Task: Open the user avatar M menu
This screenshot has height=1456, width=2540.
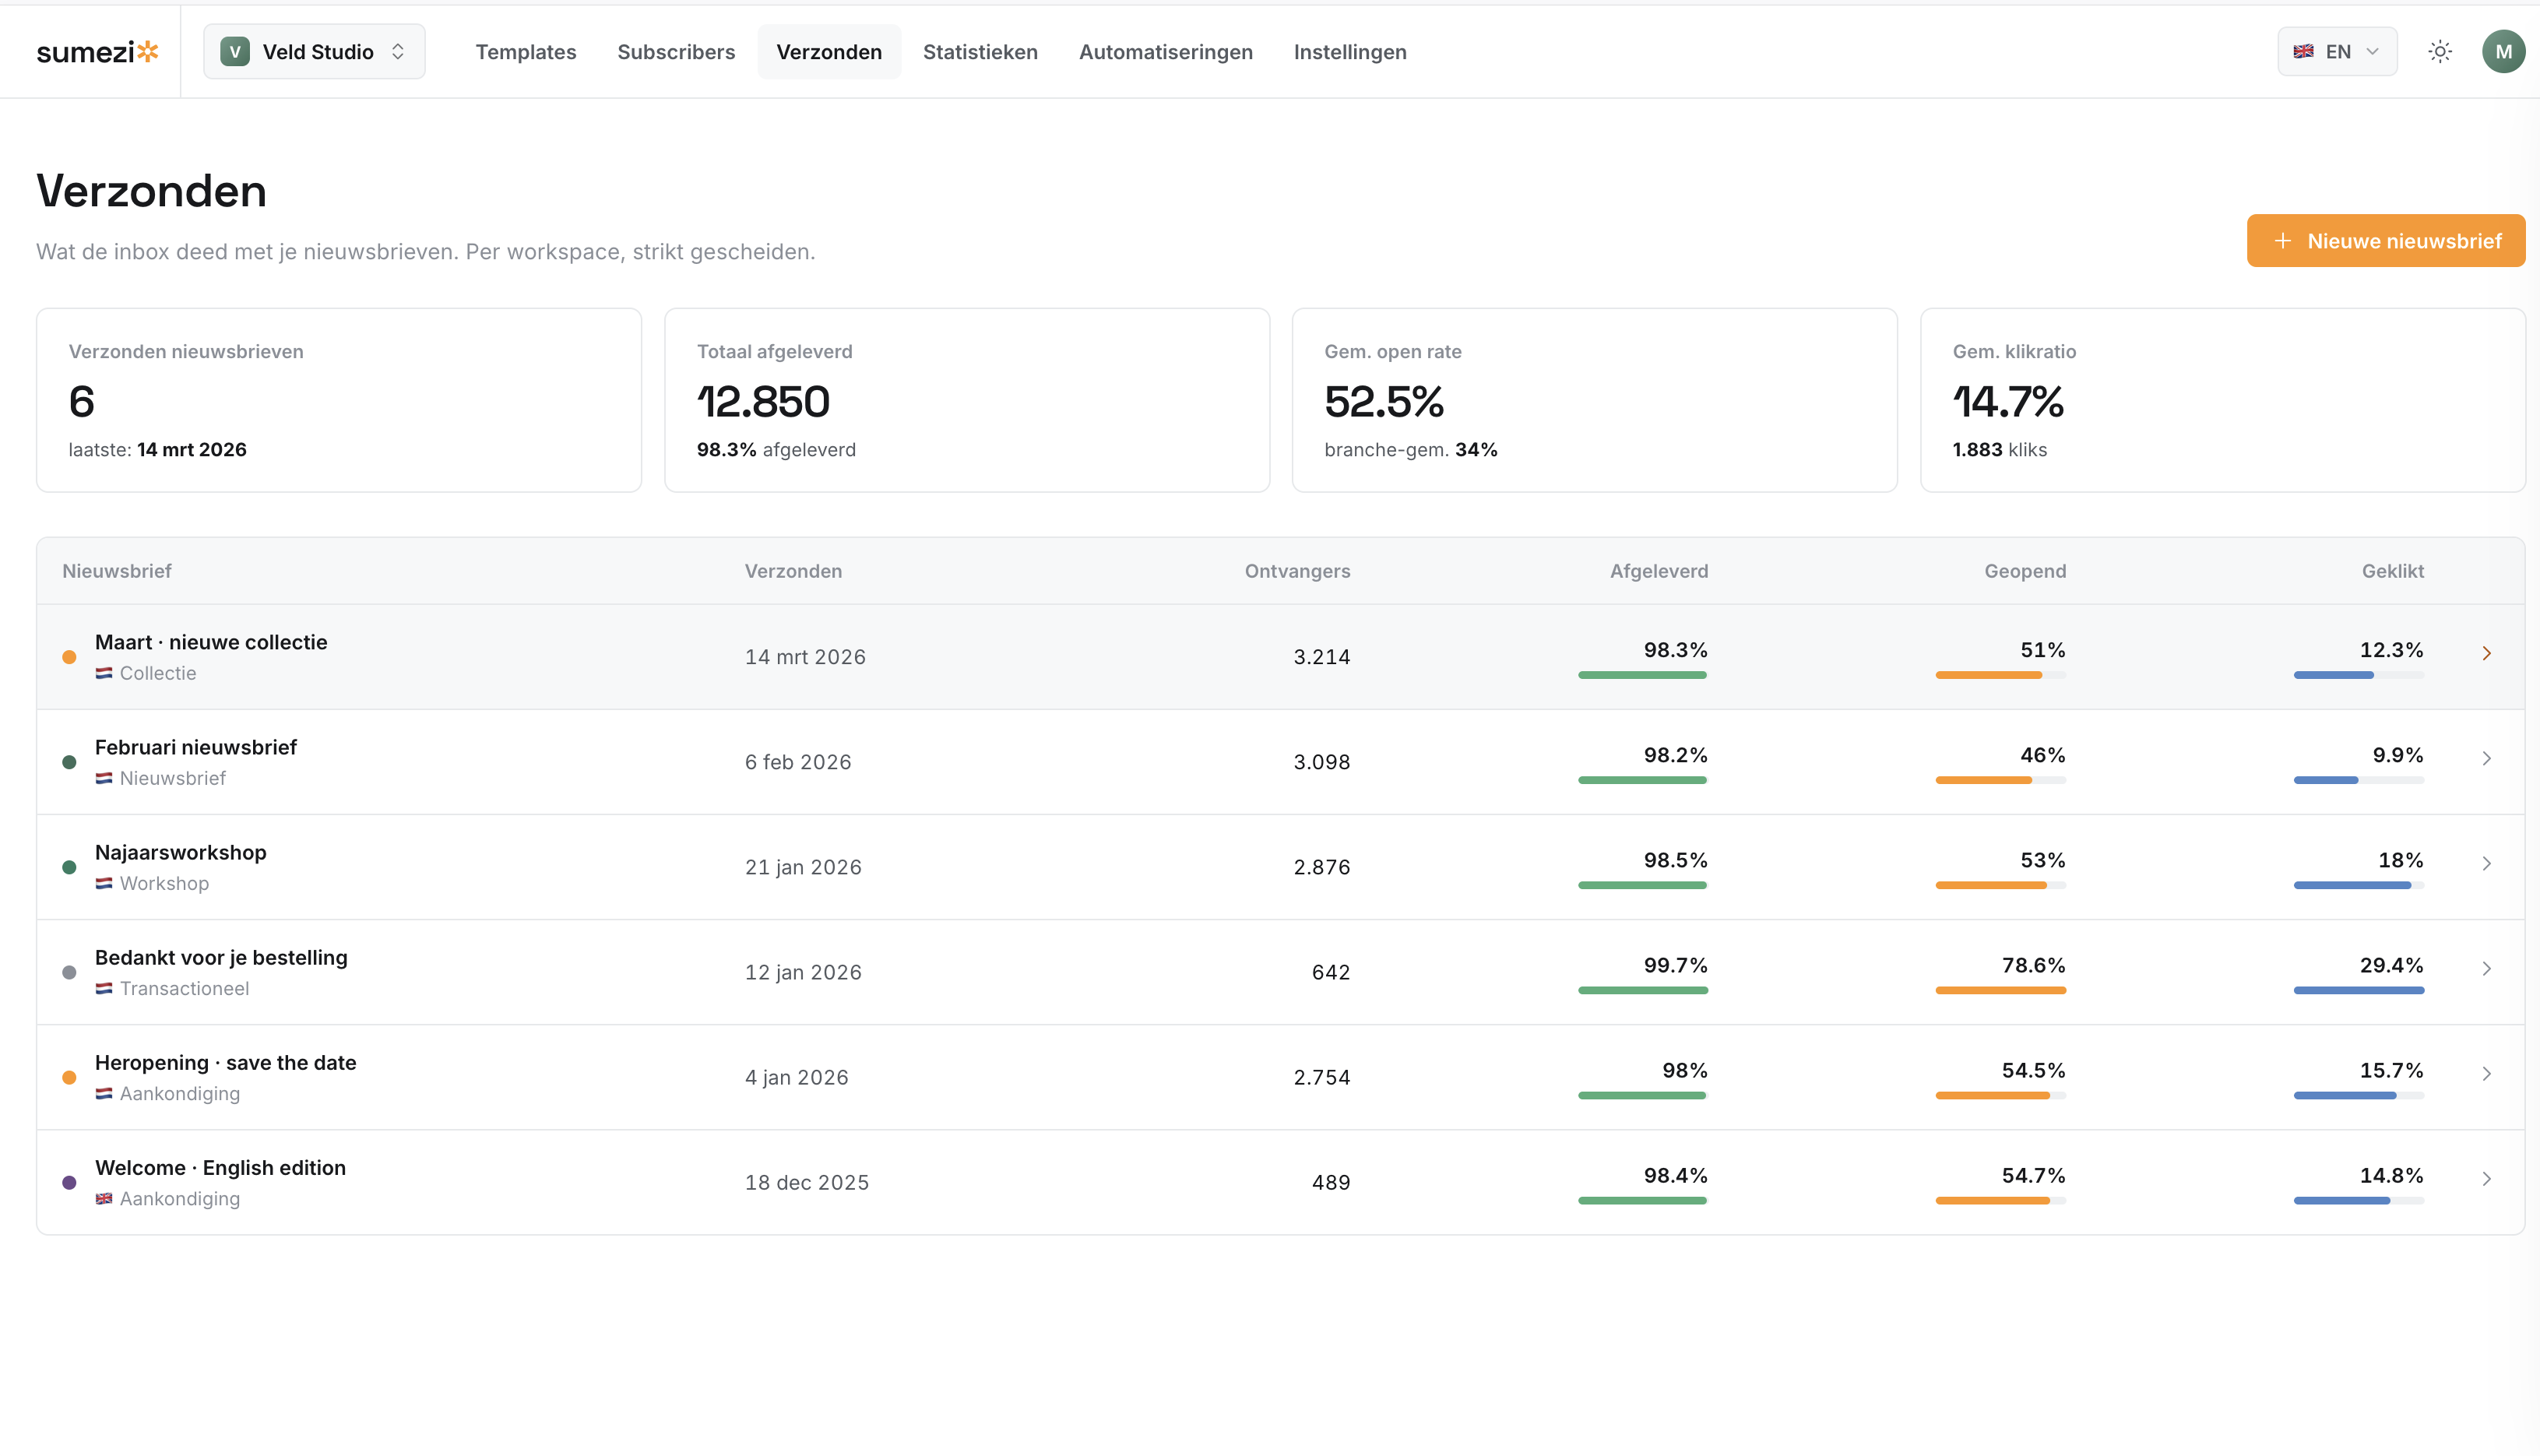Action: 2503,52
